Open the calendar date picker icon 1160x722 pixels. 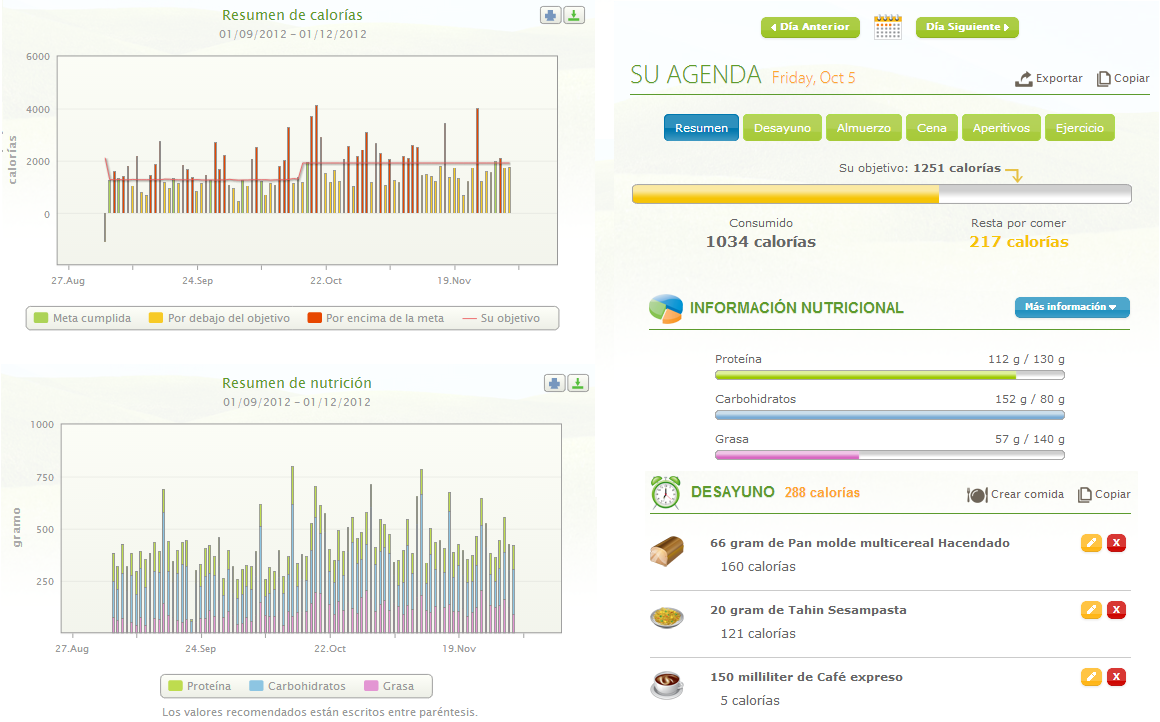pyautogui.click(x=888, y=27)
